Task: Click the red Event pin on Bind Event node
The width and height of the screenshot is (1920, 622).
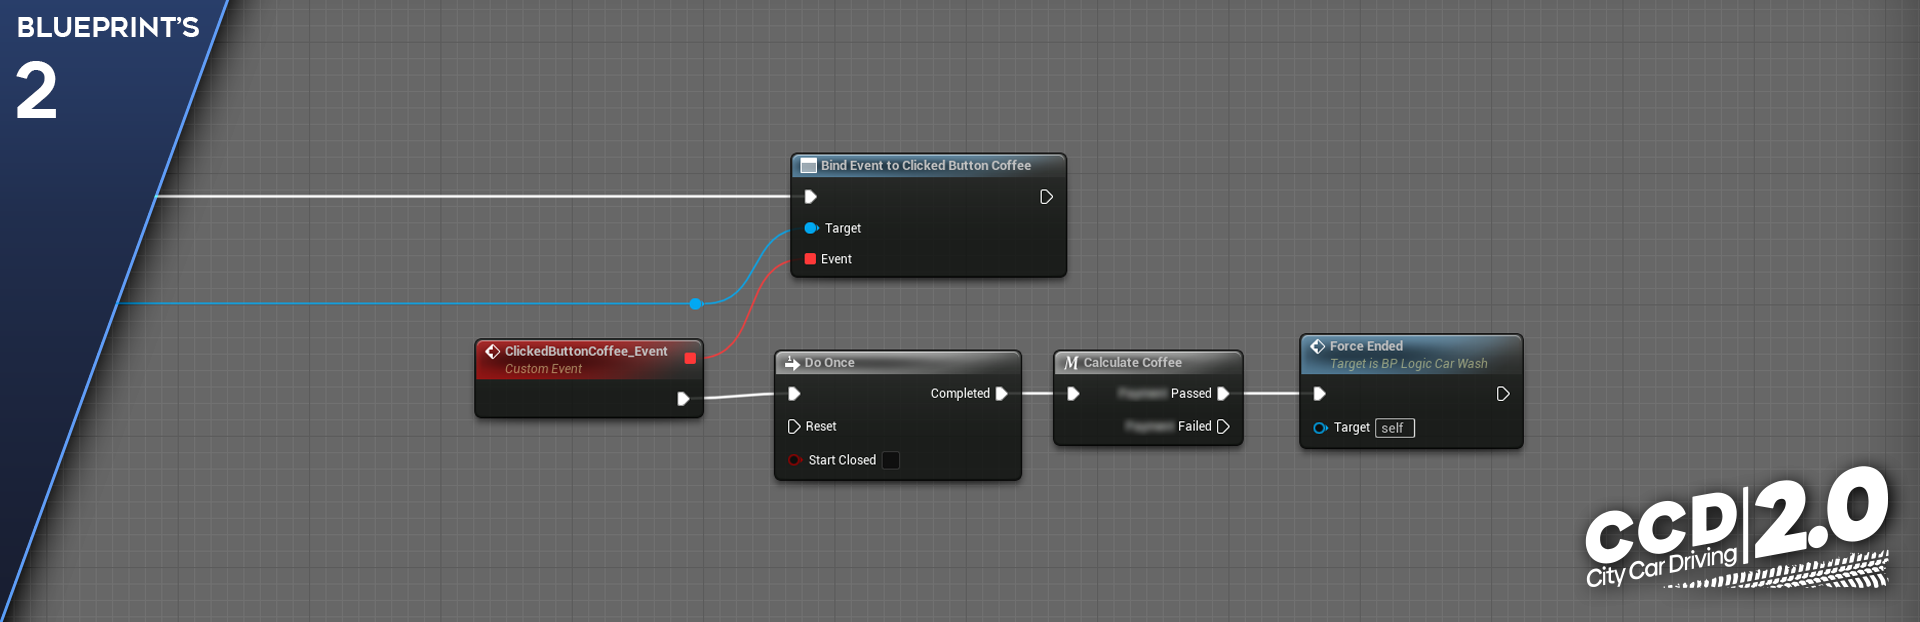Action: coord(810,259)
